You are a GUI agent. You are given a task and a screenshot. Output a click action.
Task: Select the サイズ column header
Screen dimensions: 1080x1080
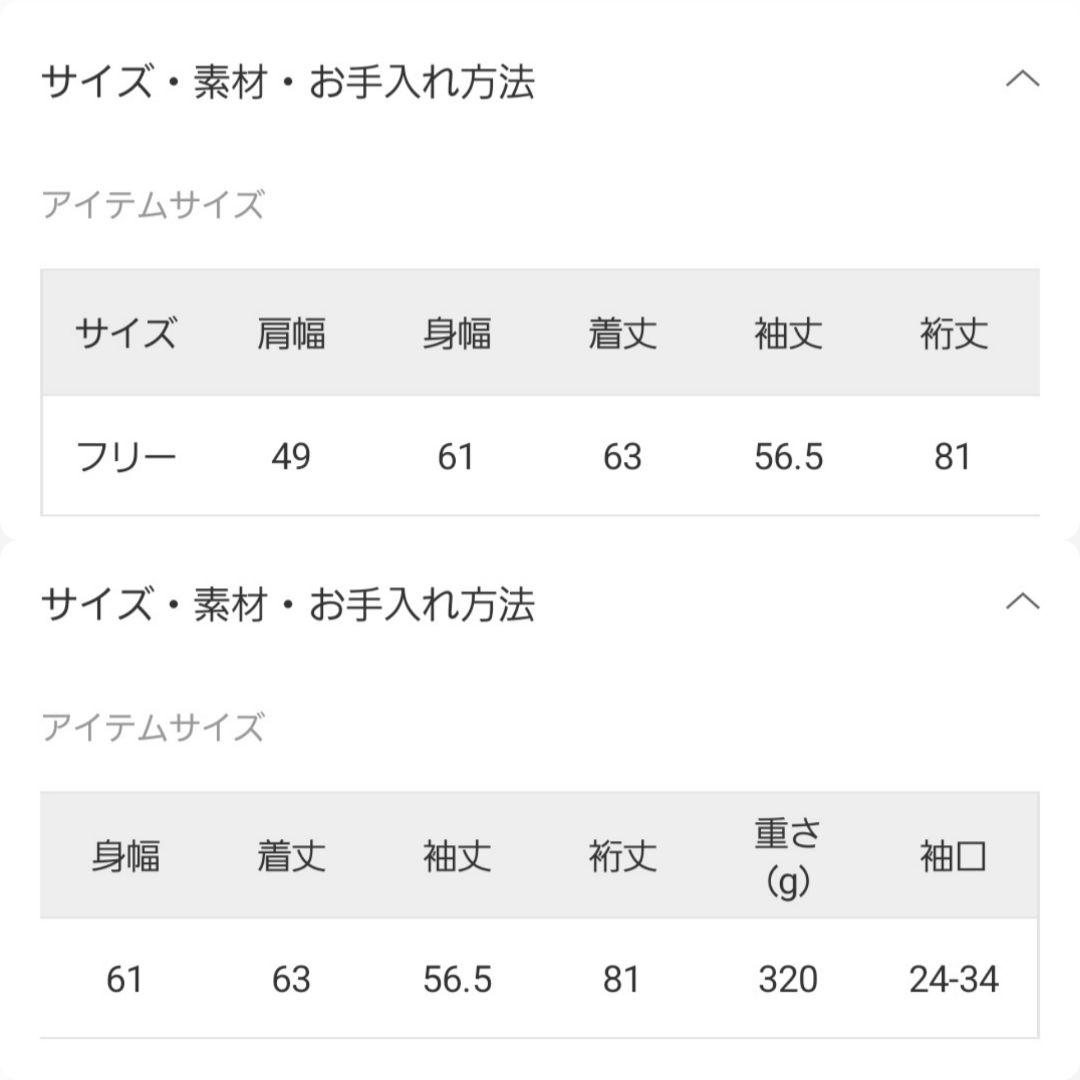coord(126,335)
